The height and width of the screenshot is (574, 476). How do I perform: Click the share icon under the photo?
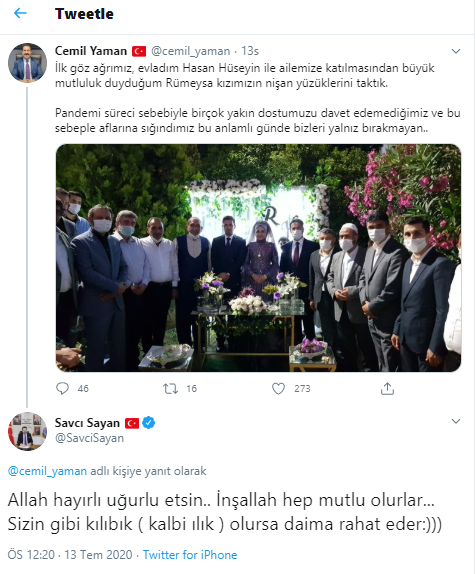[387, 388]
